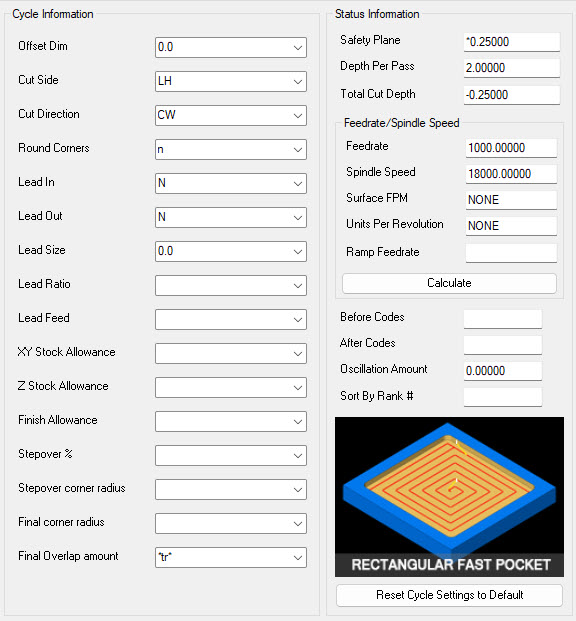
Task: Expand the Finish Allowance dropdown
Action: point(231,421)
